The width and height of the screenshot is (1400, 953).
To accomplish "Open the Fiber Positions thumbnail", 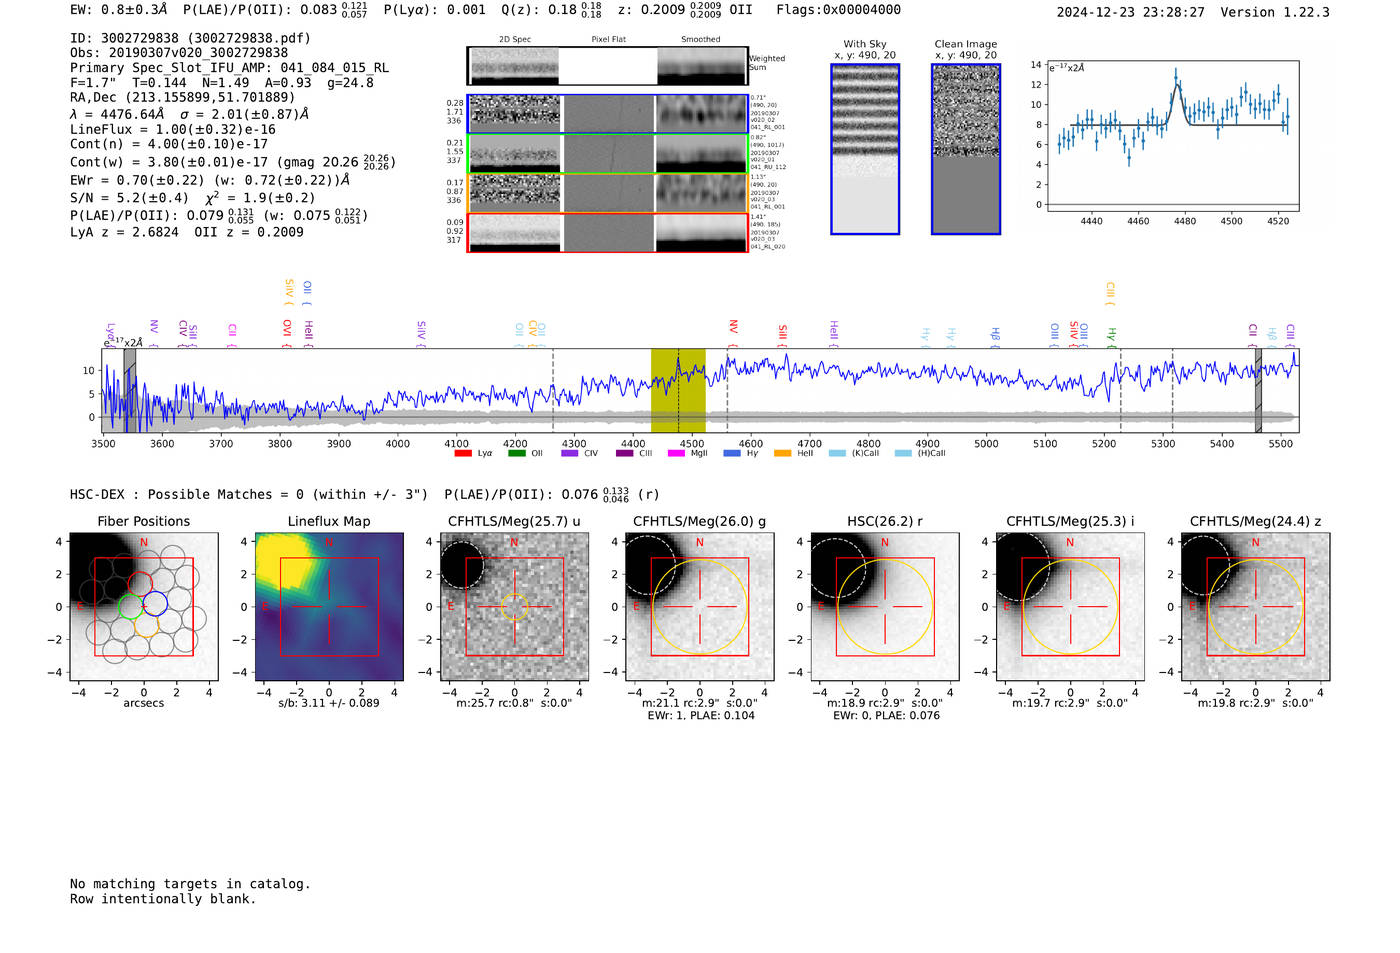I will pyautogui.click(x=144, y=606).
